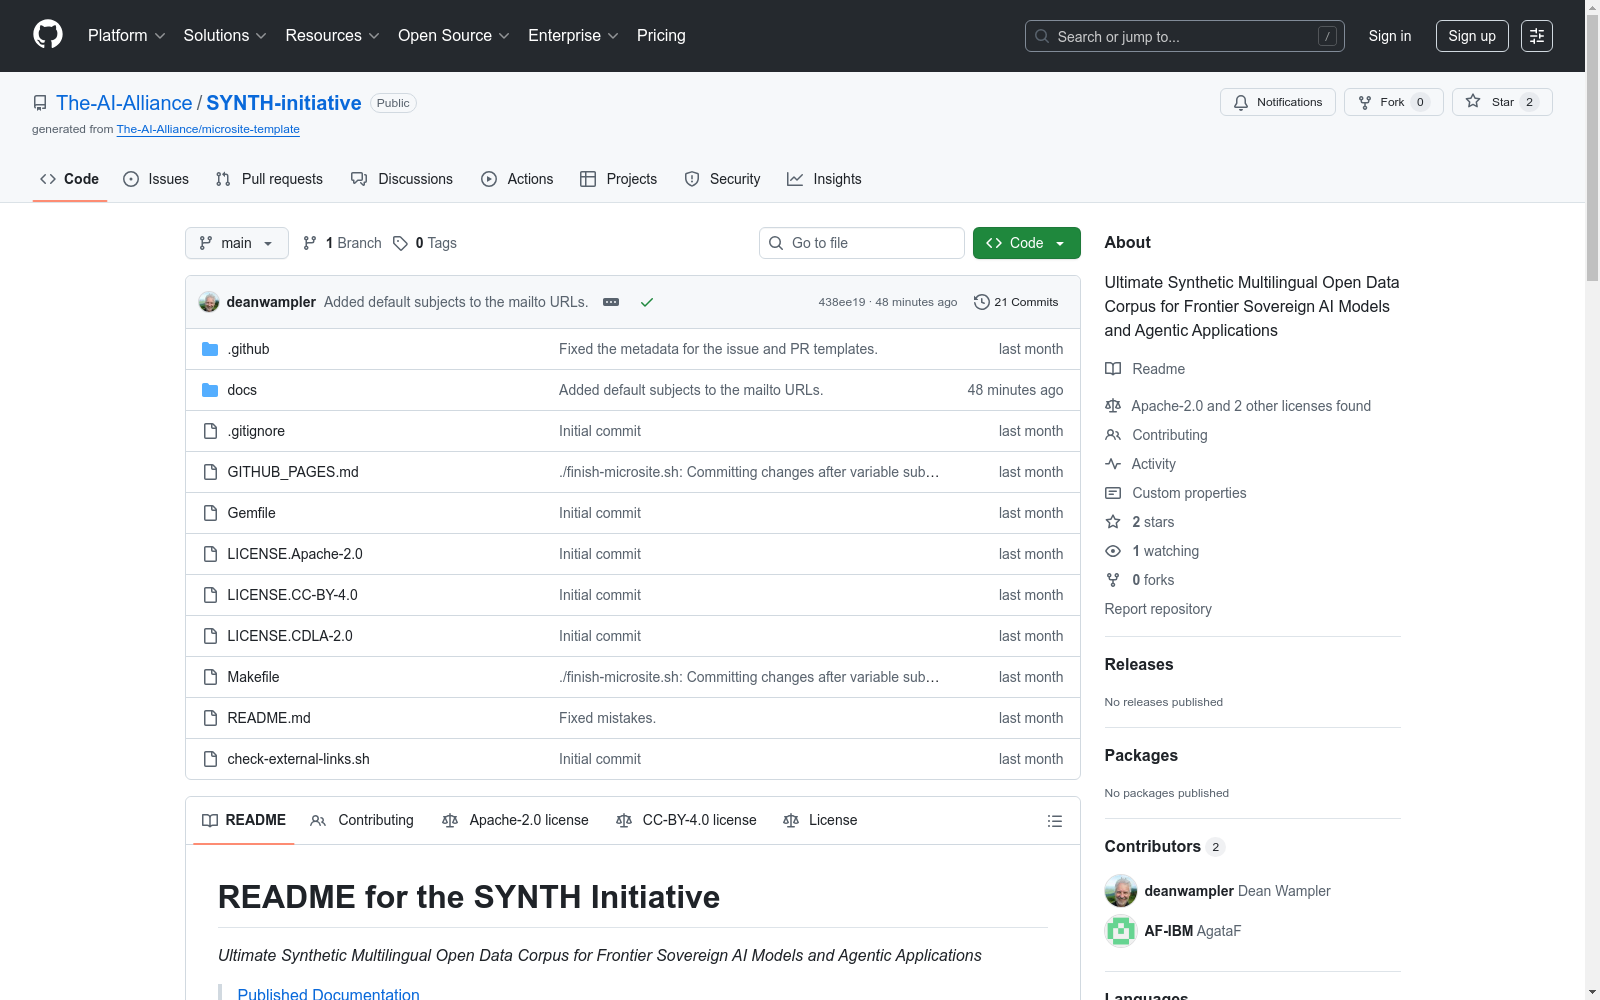Open the main branch selector dropdown

[x=237, y=243]
